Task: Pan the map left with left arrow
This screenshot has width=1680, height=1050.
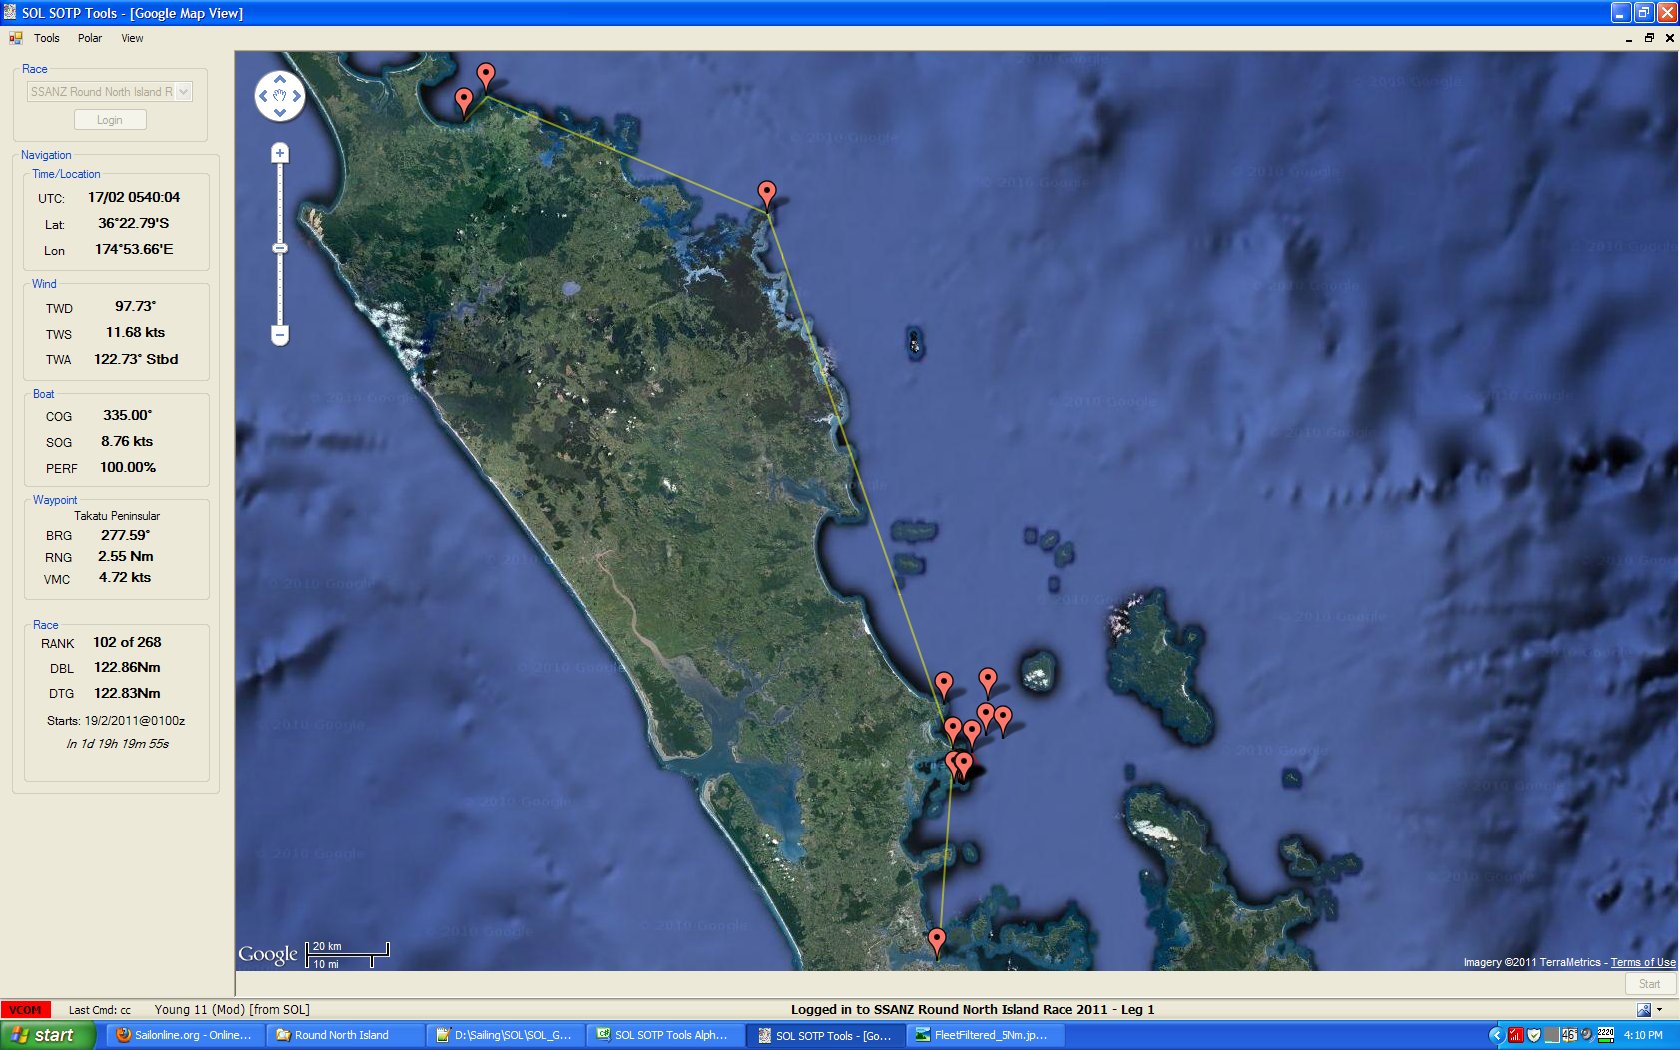Action: [262, 96]
